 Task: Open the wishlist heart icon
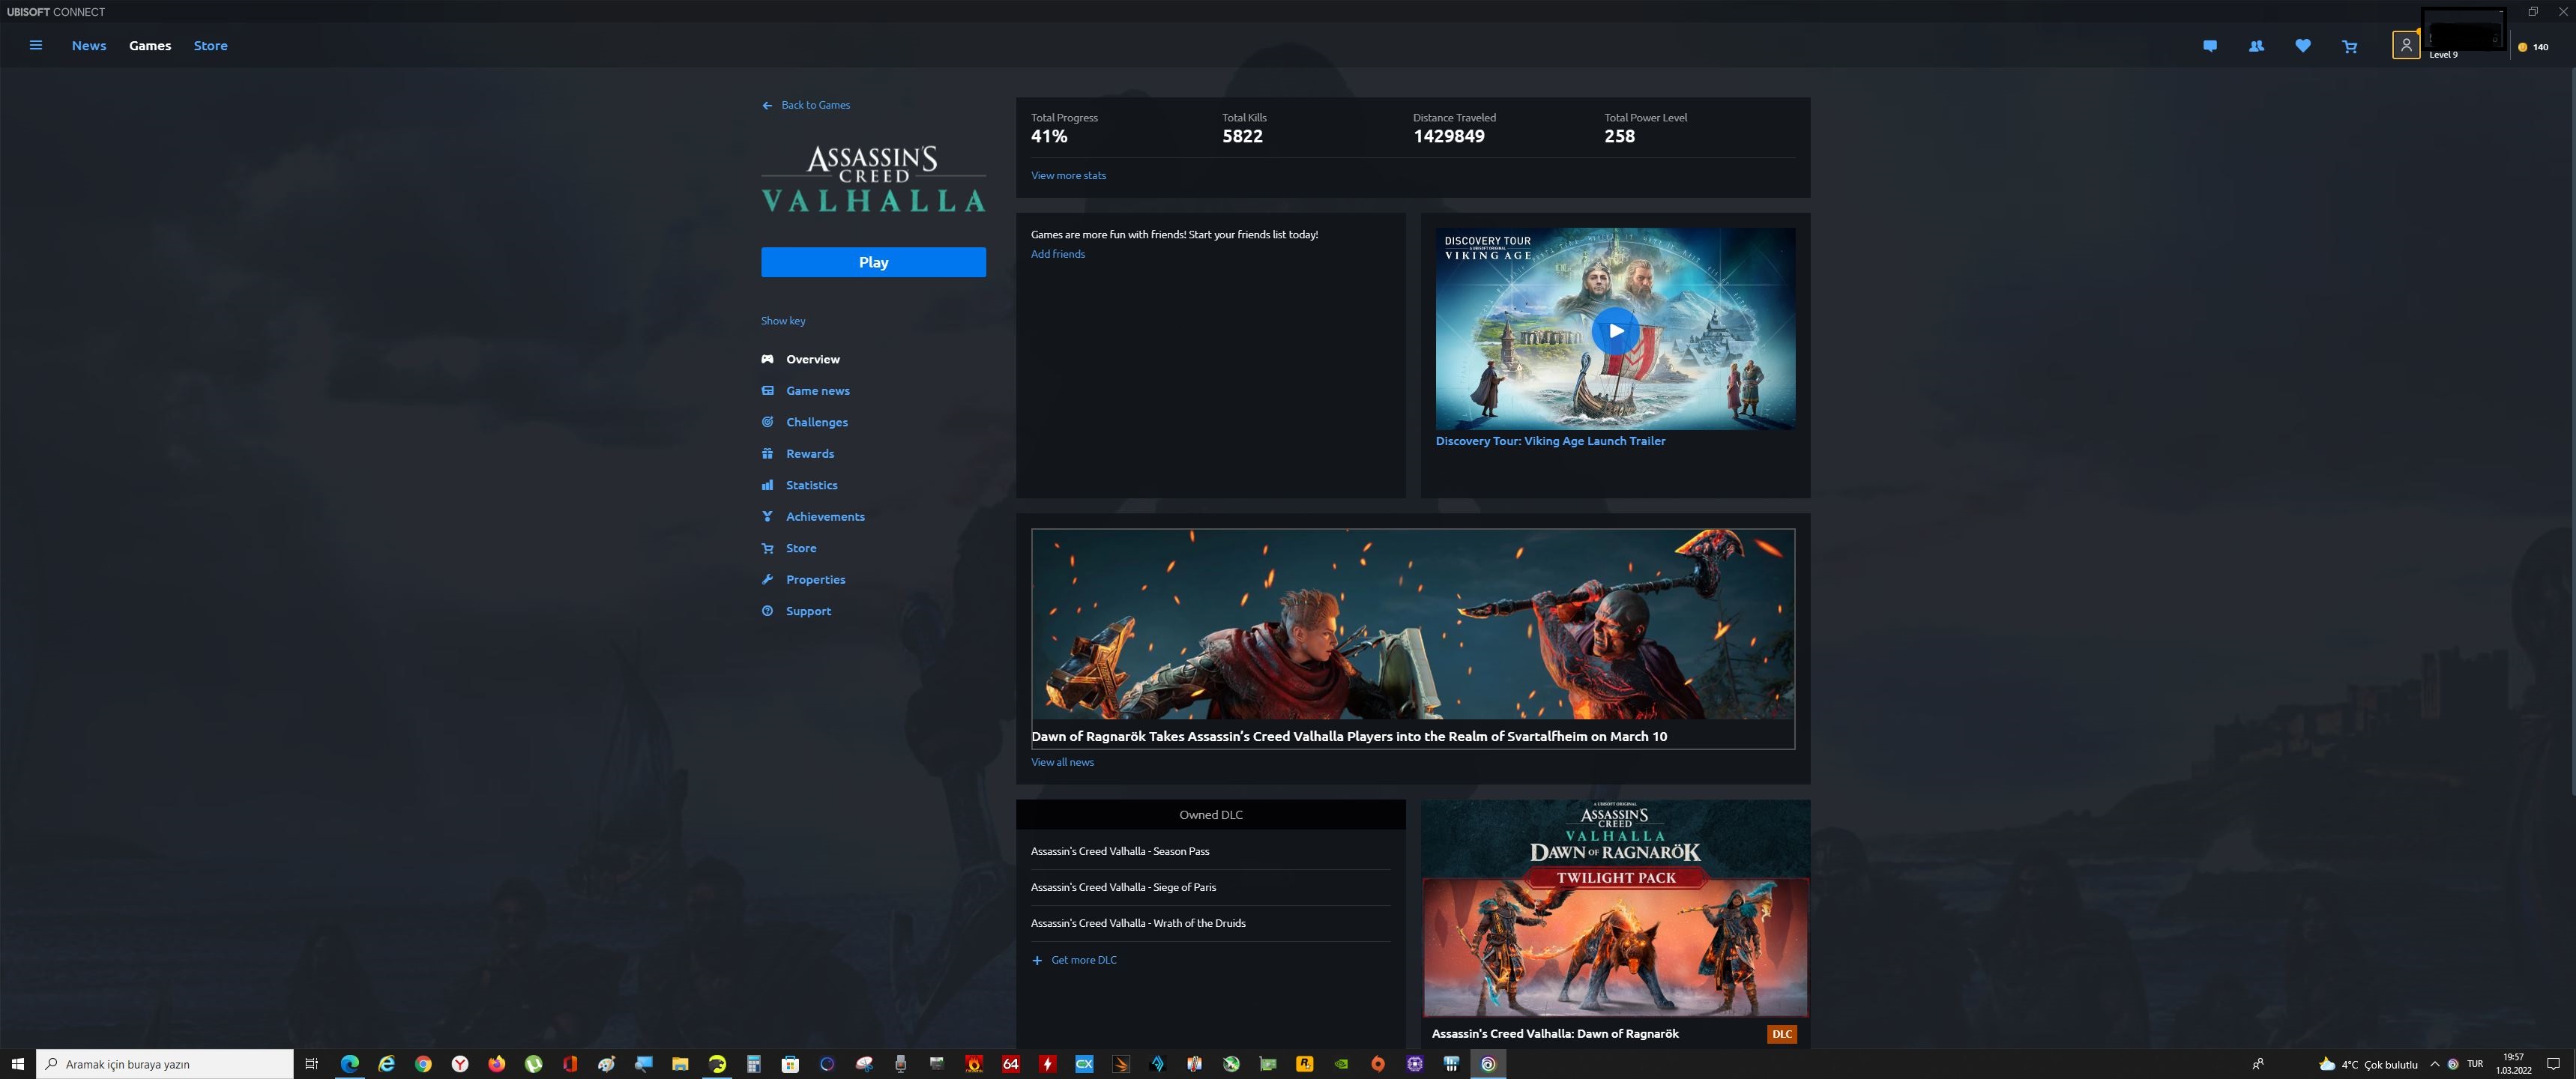(x=2303, y=46)
